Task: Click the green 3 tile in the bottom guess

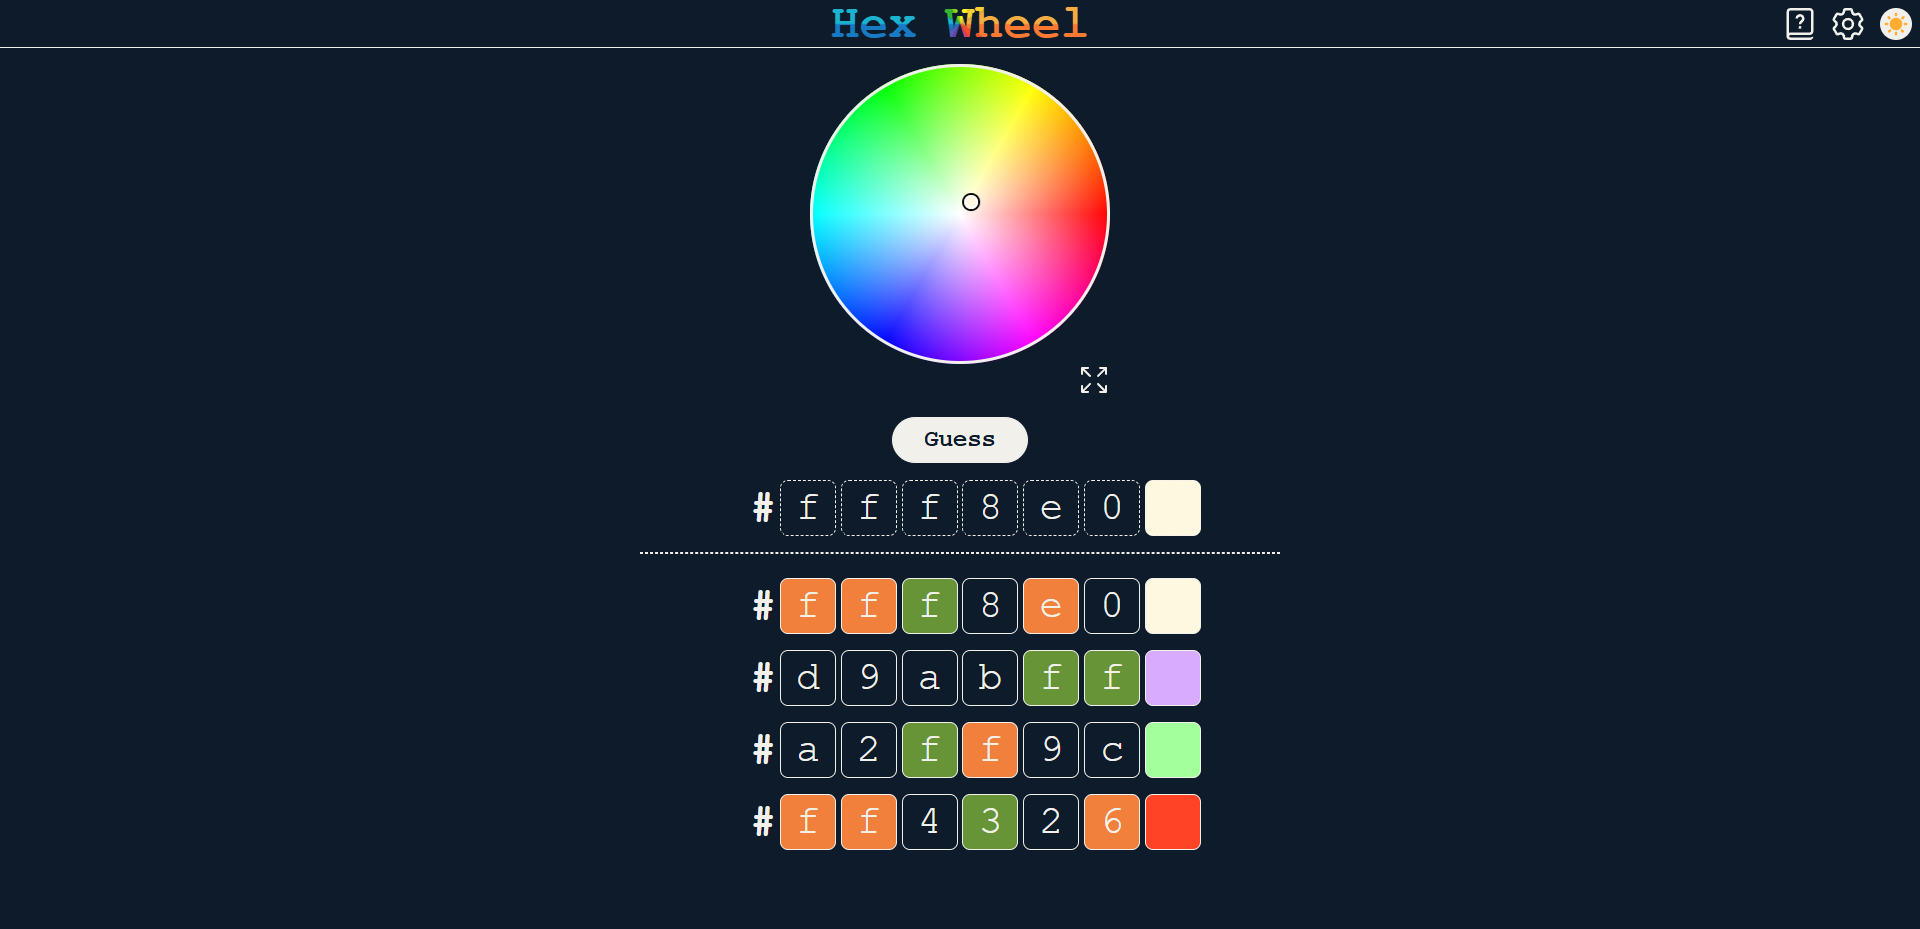Action: [990, 822]
